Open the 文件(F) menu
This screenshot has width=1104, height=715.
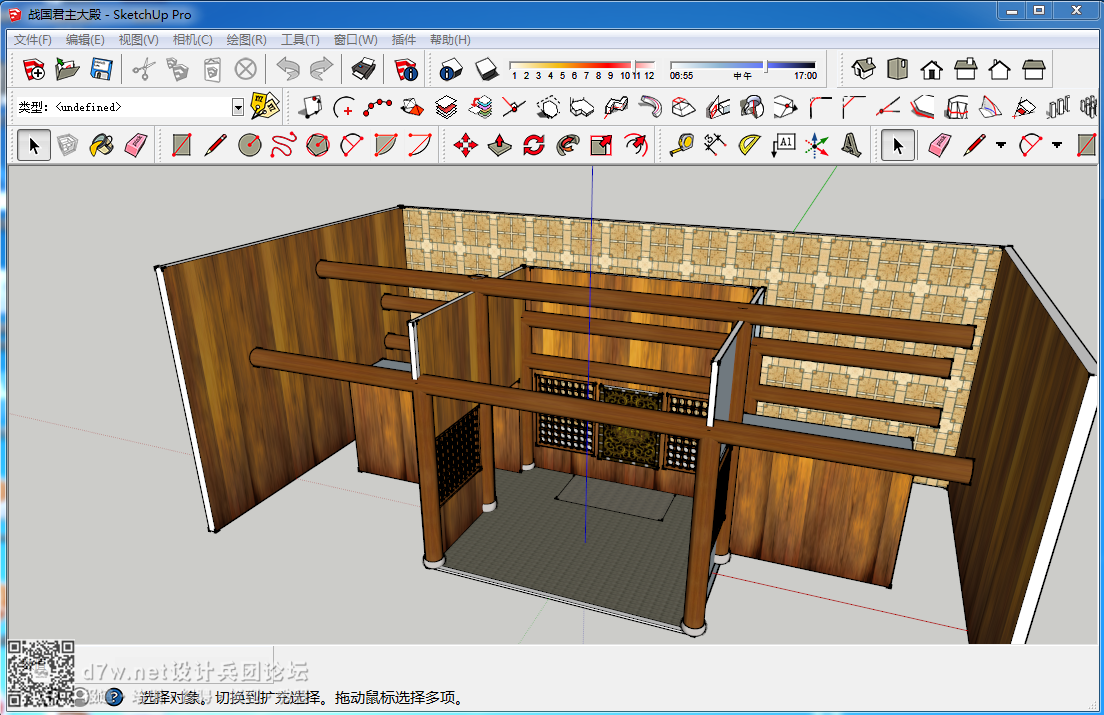(32, 39)
